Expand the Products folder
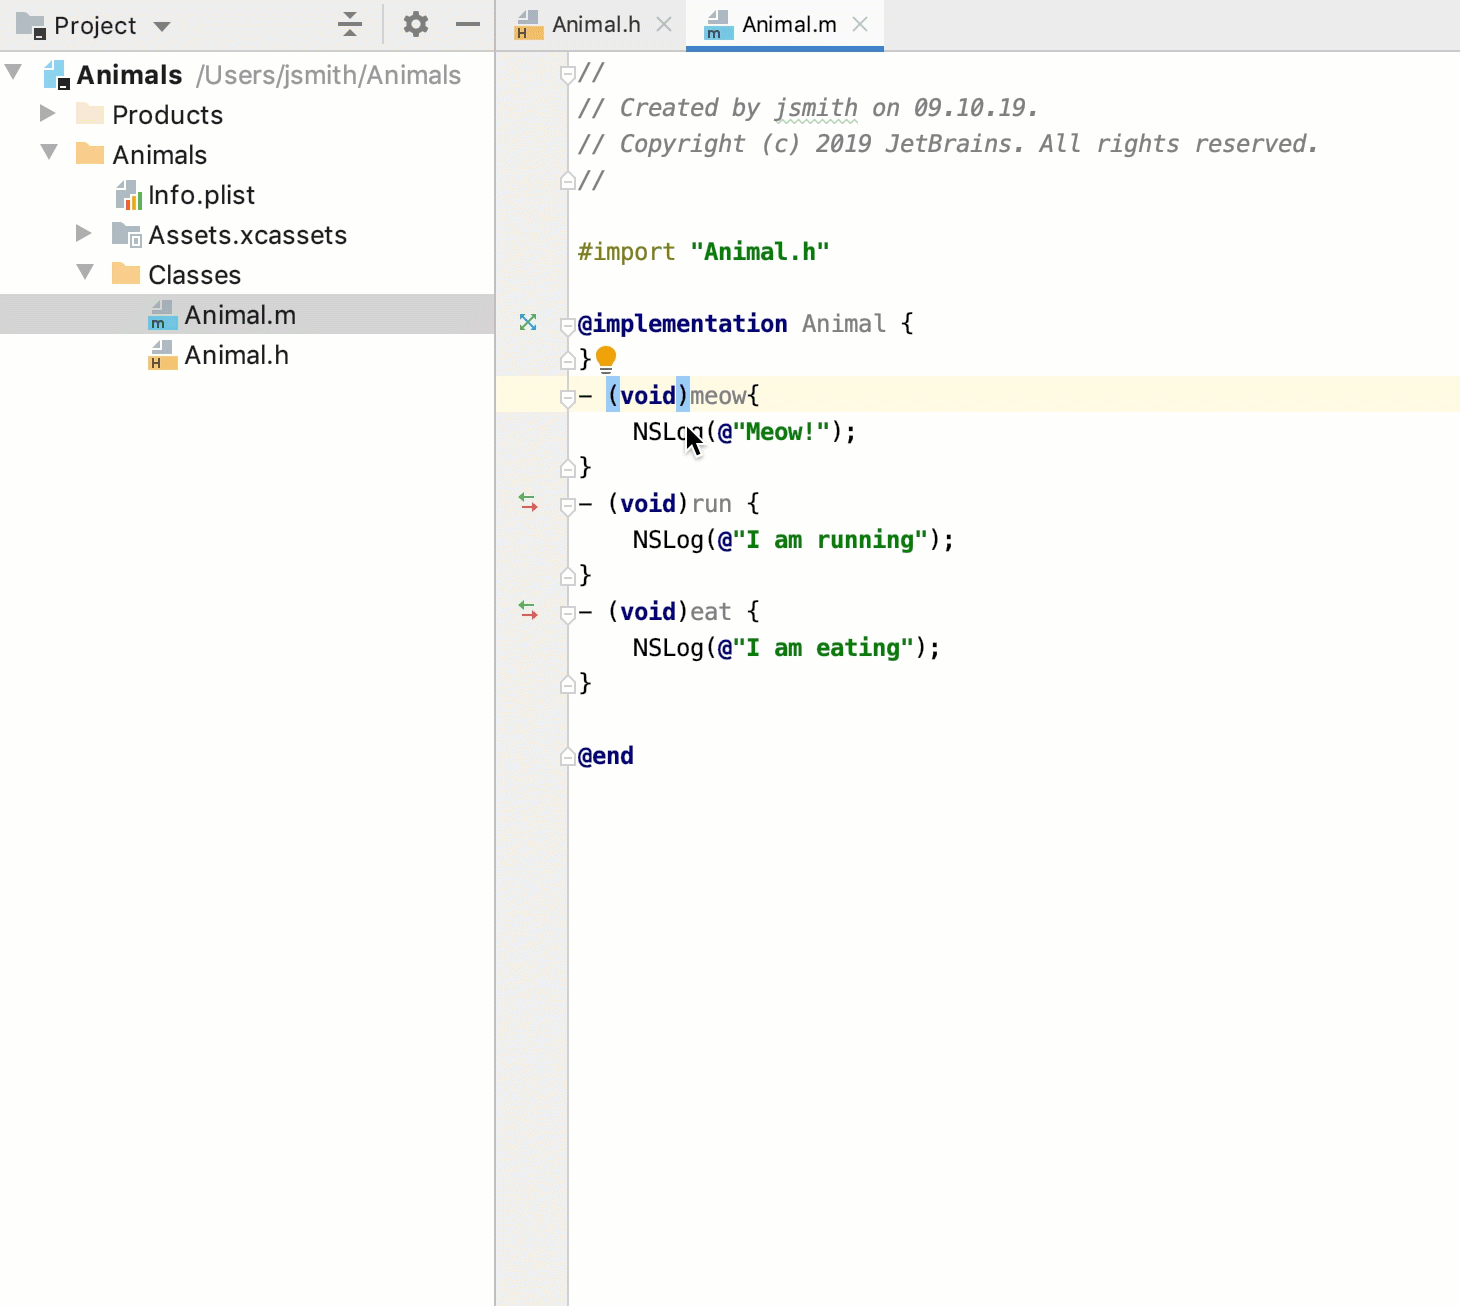Screen dimensions: 1460x1306 (47, 114)
